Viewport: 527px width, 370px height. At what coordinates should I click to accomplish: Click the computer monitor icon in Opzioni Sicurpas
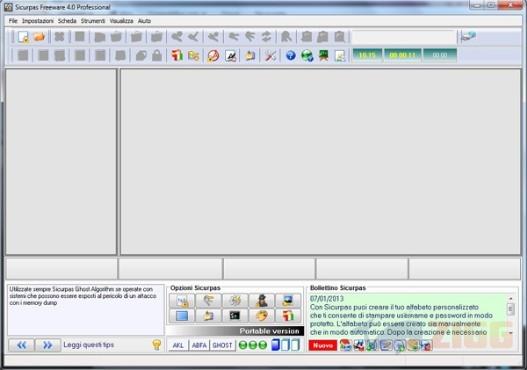tap(288, 301)
